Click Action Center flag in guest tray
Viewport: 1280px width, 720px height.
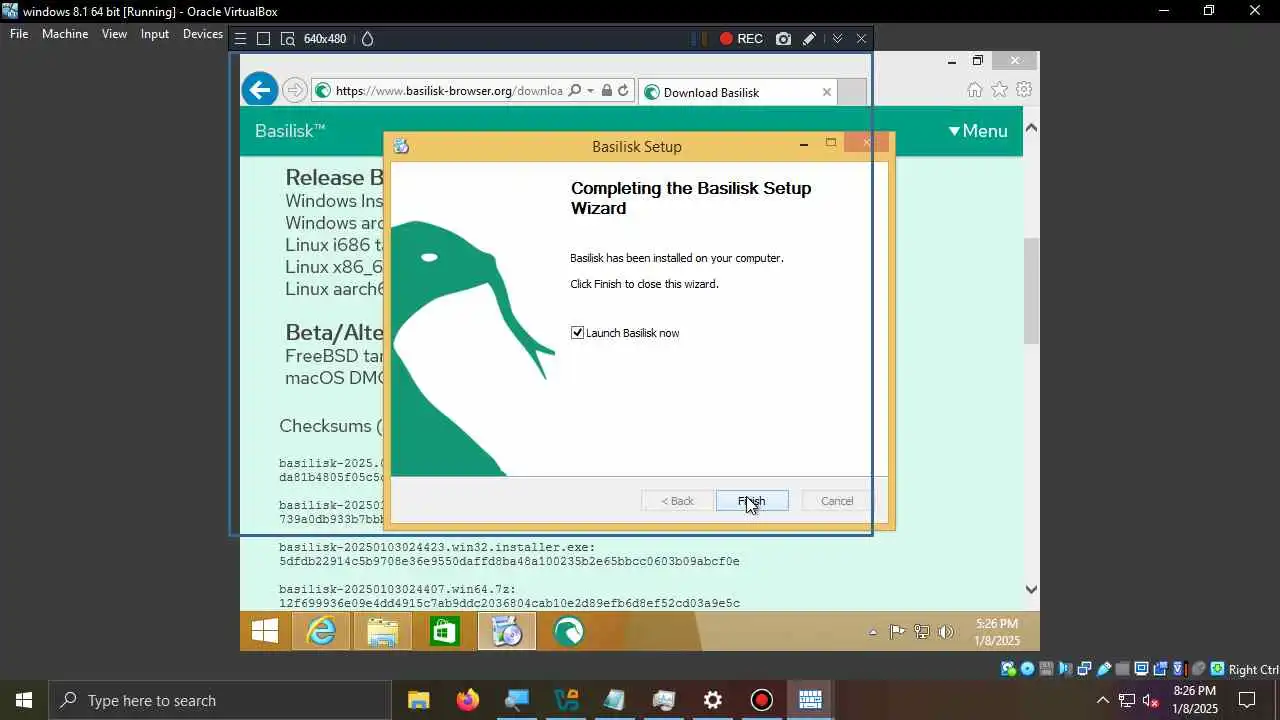897,632
